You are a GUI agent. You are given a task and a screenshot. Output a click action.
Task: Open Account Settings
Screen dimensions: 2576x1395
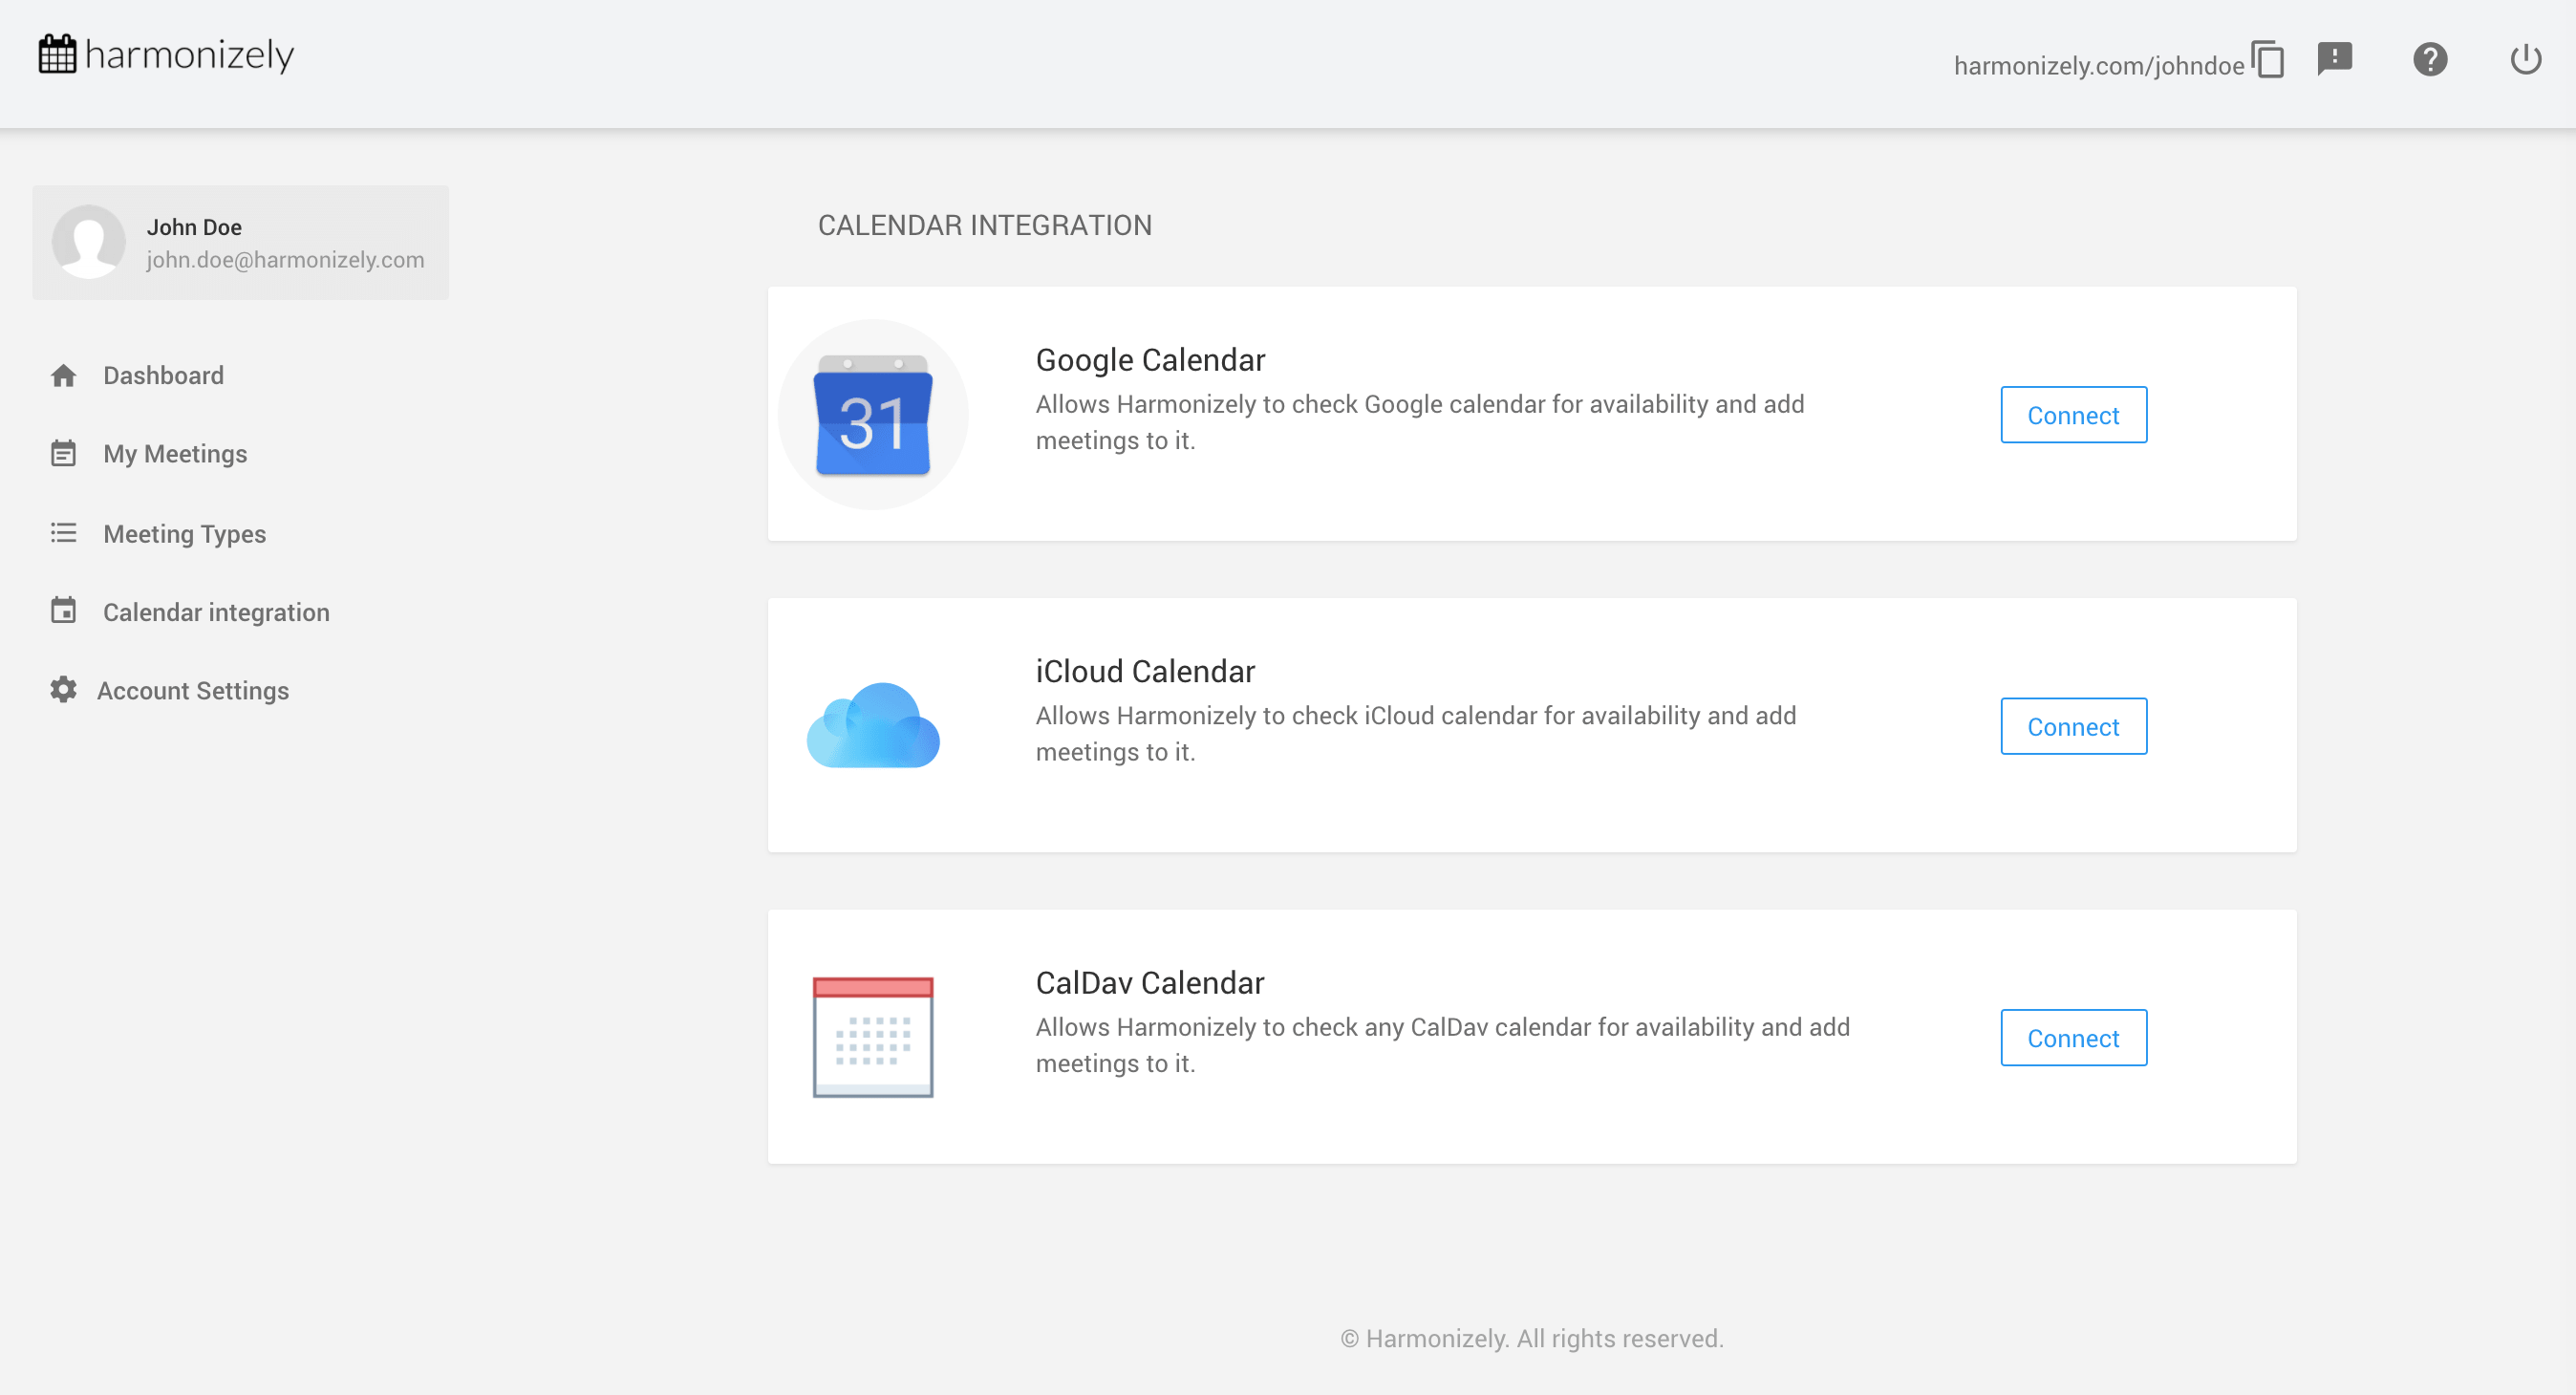193,690
